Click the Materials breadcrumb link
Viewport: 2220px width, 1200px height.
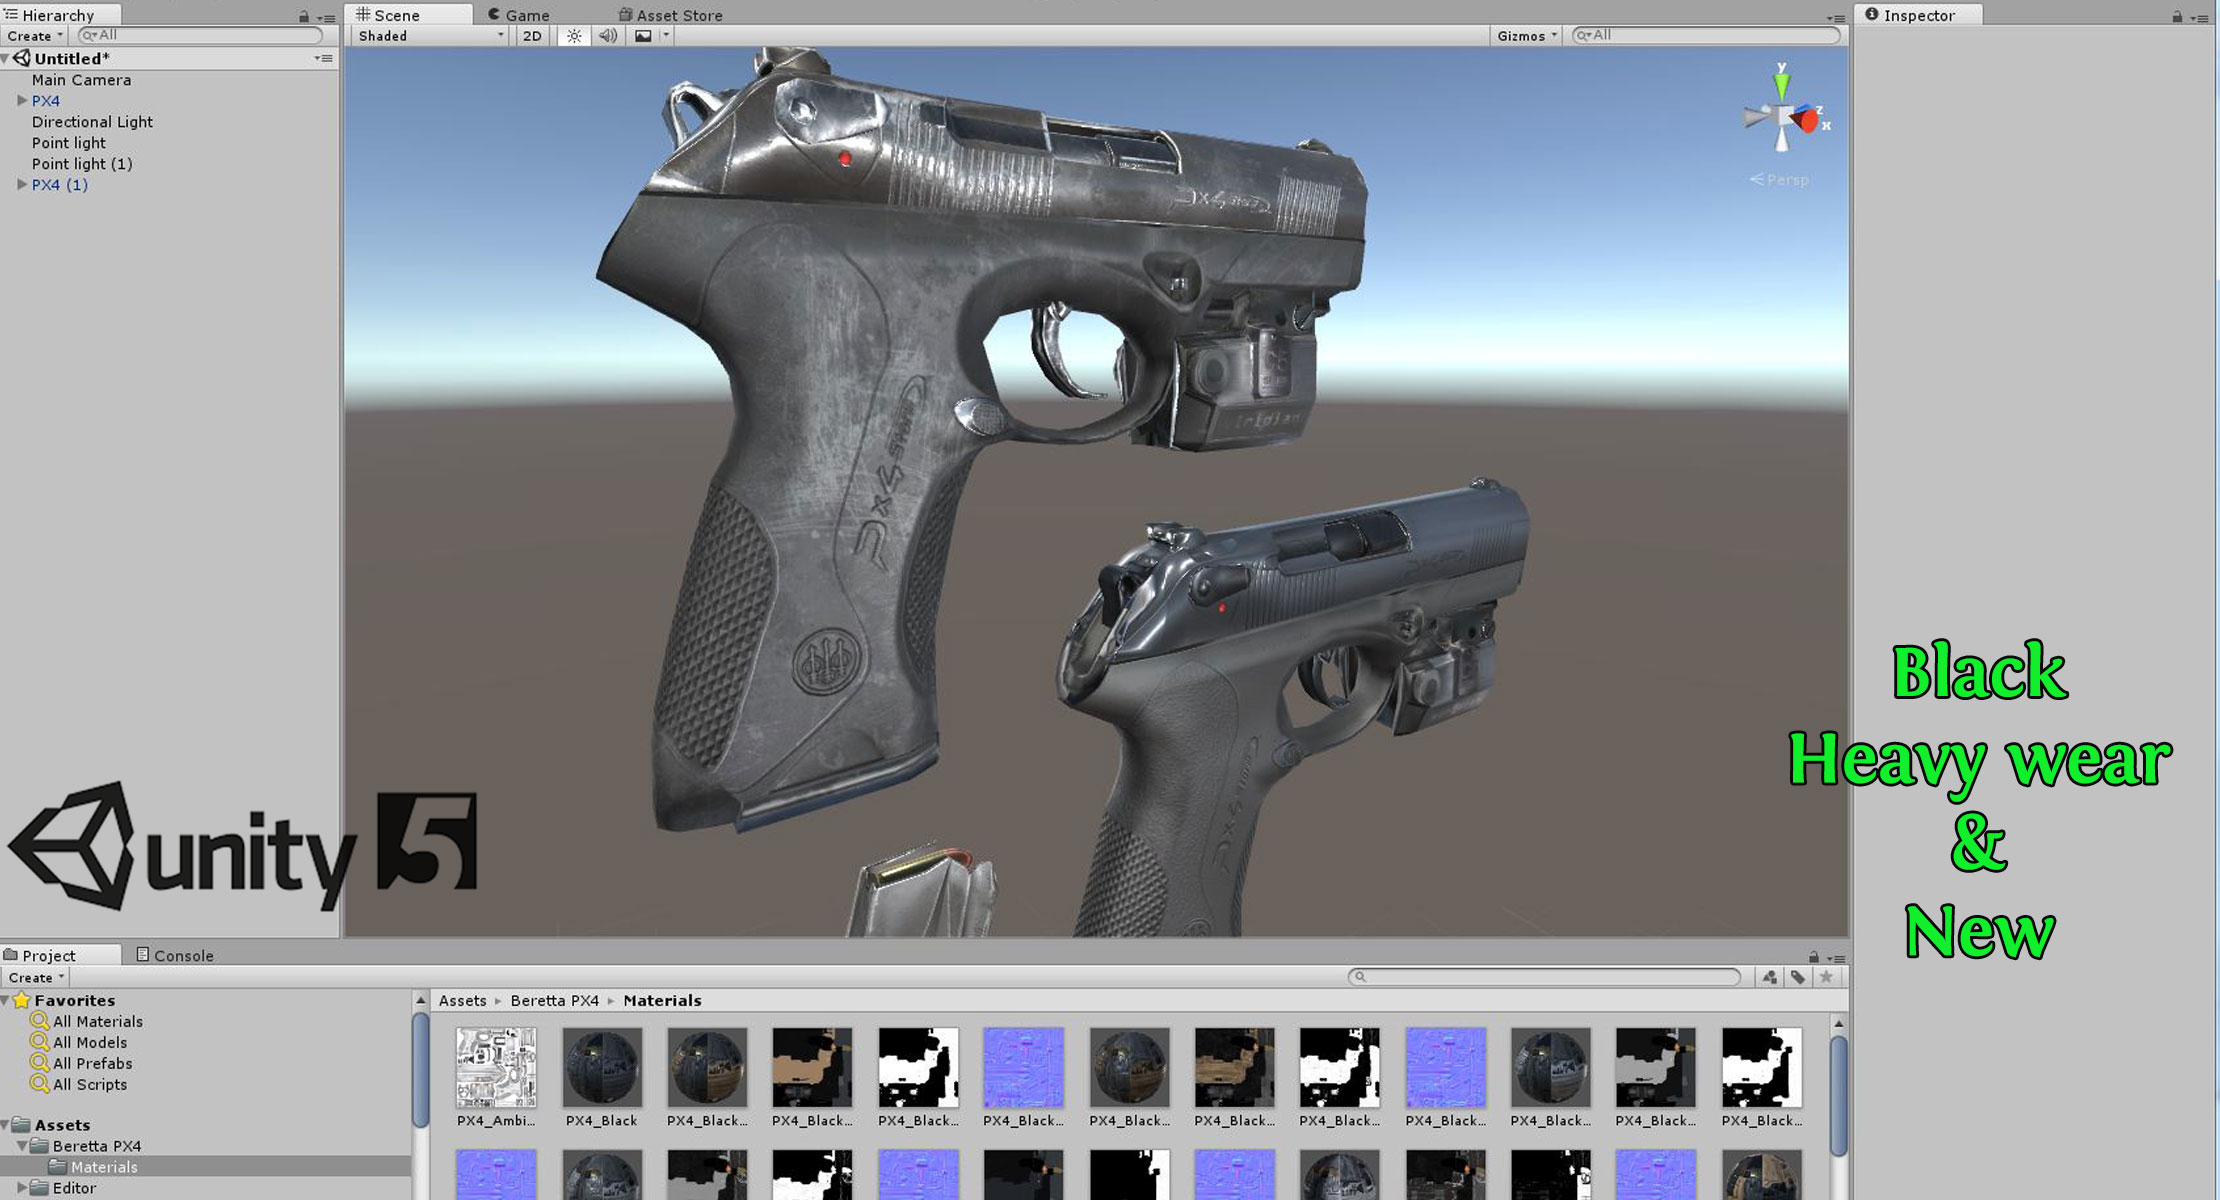pos(662,1000)
